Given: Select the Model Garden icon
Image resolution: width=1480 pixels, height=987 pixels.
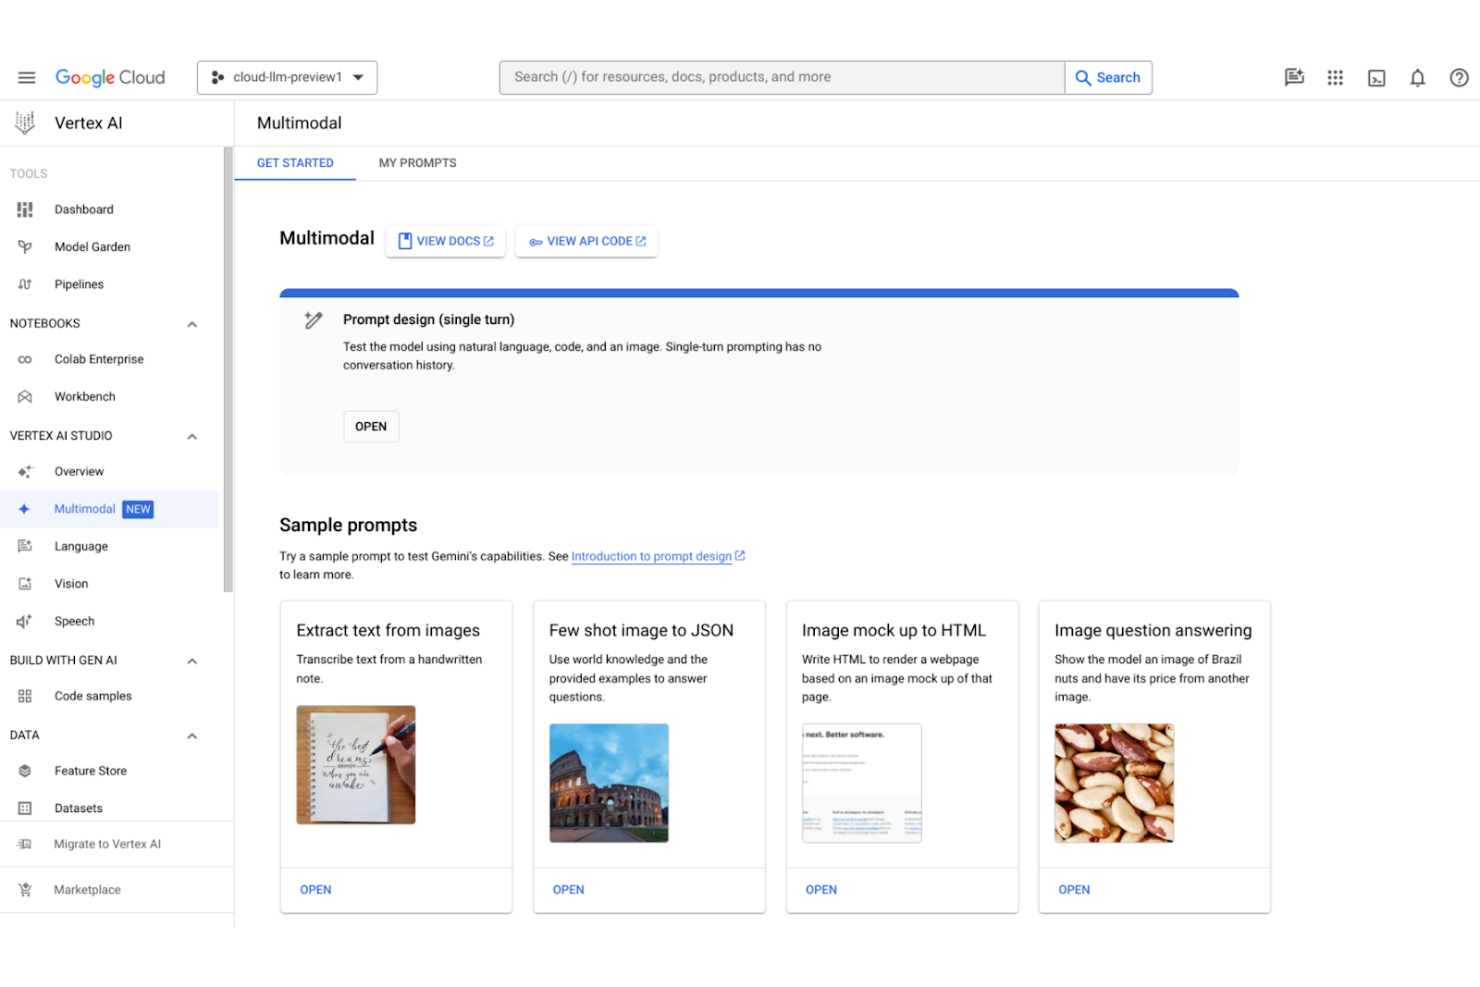Looking at the screenshot, I should coord(25,246).
